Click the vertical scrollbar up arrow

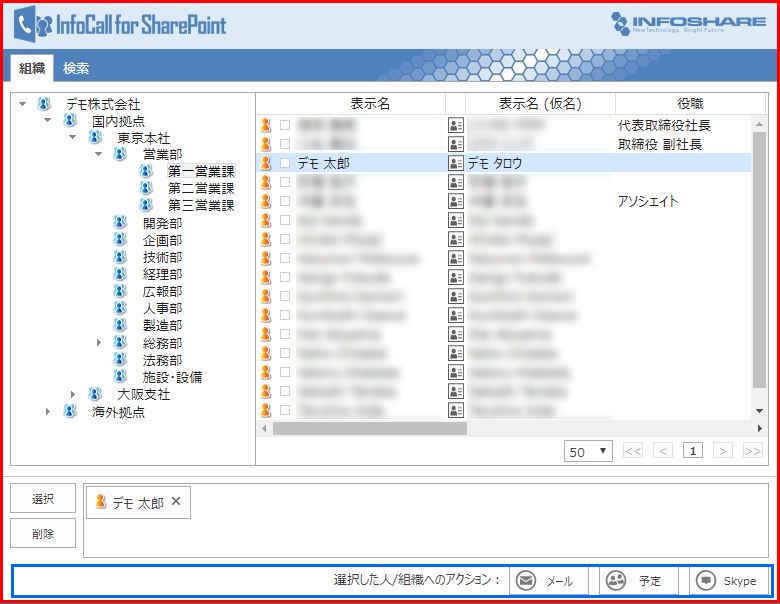click(x=759, y=123)
